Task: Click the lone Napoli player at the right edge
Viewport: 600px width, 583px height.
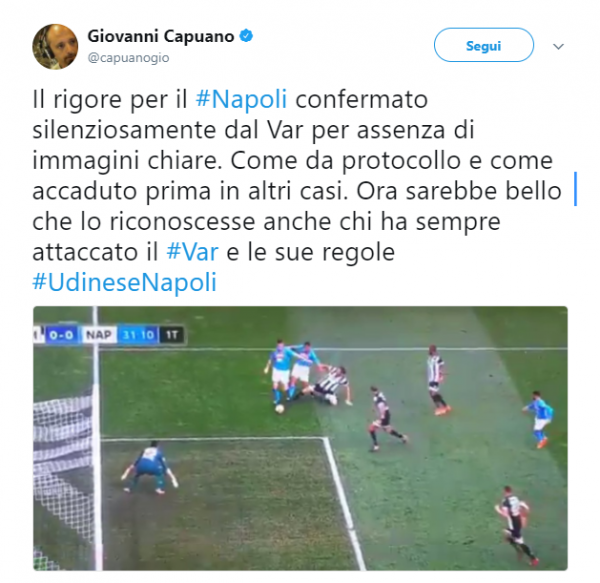Action: point(540,419)
